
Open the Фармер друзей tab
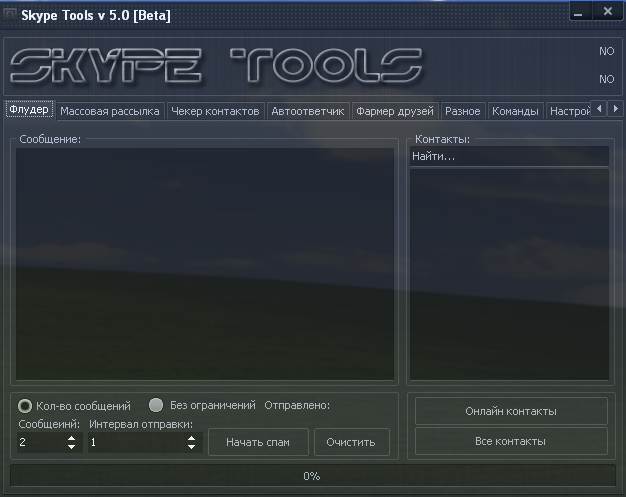(395, 111)
